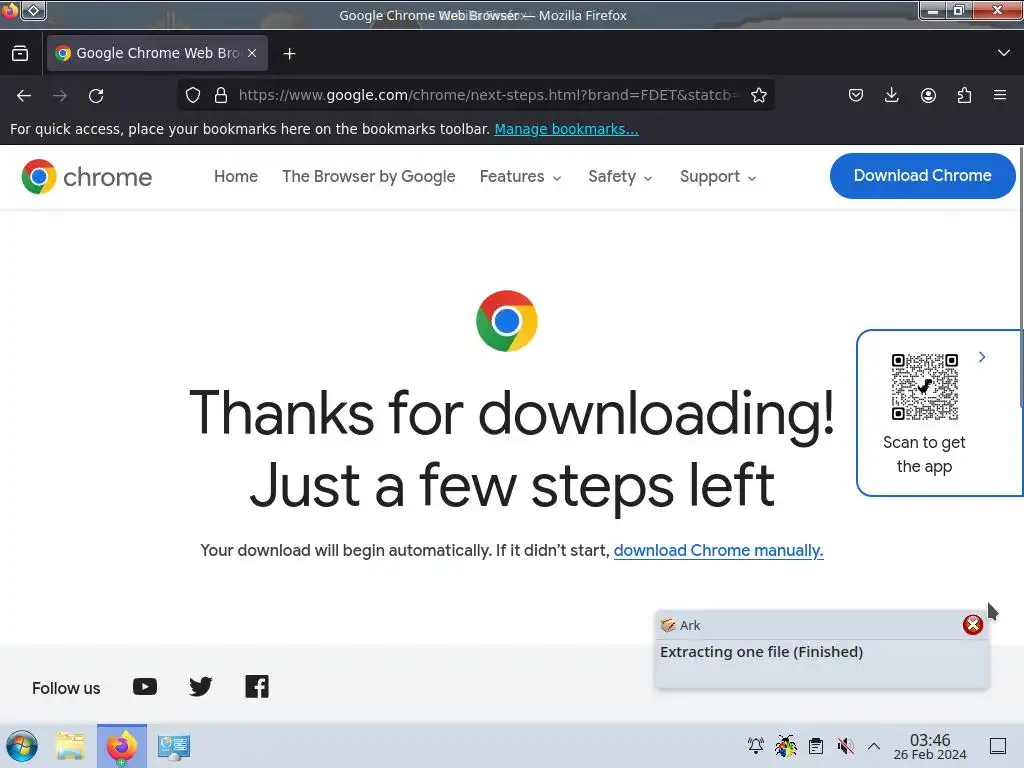The height and width of the screenshot is (768, 1024).
Task: Open Chrome's YouTube channel icon
Action: click(145, 687)
